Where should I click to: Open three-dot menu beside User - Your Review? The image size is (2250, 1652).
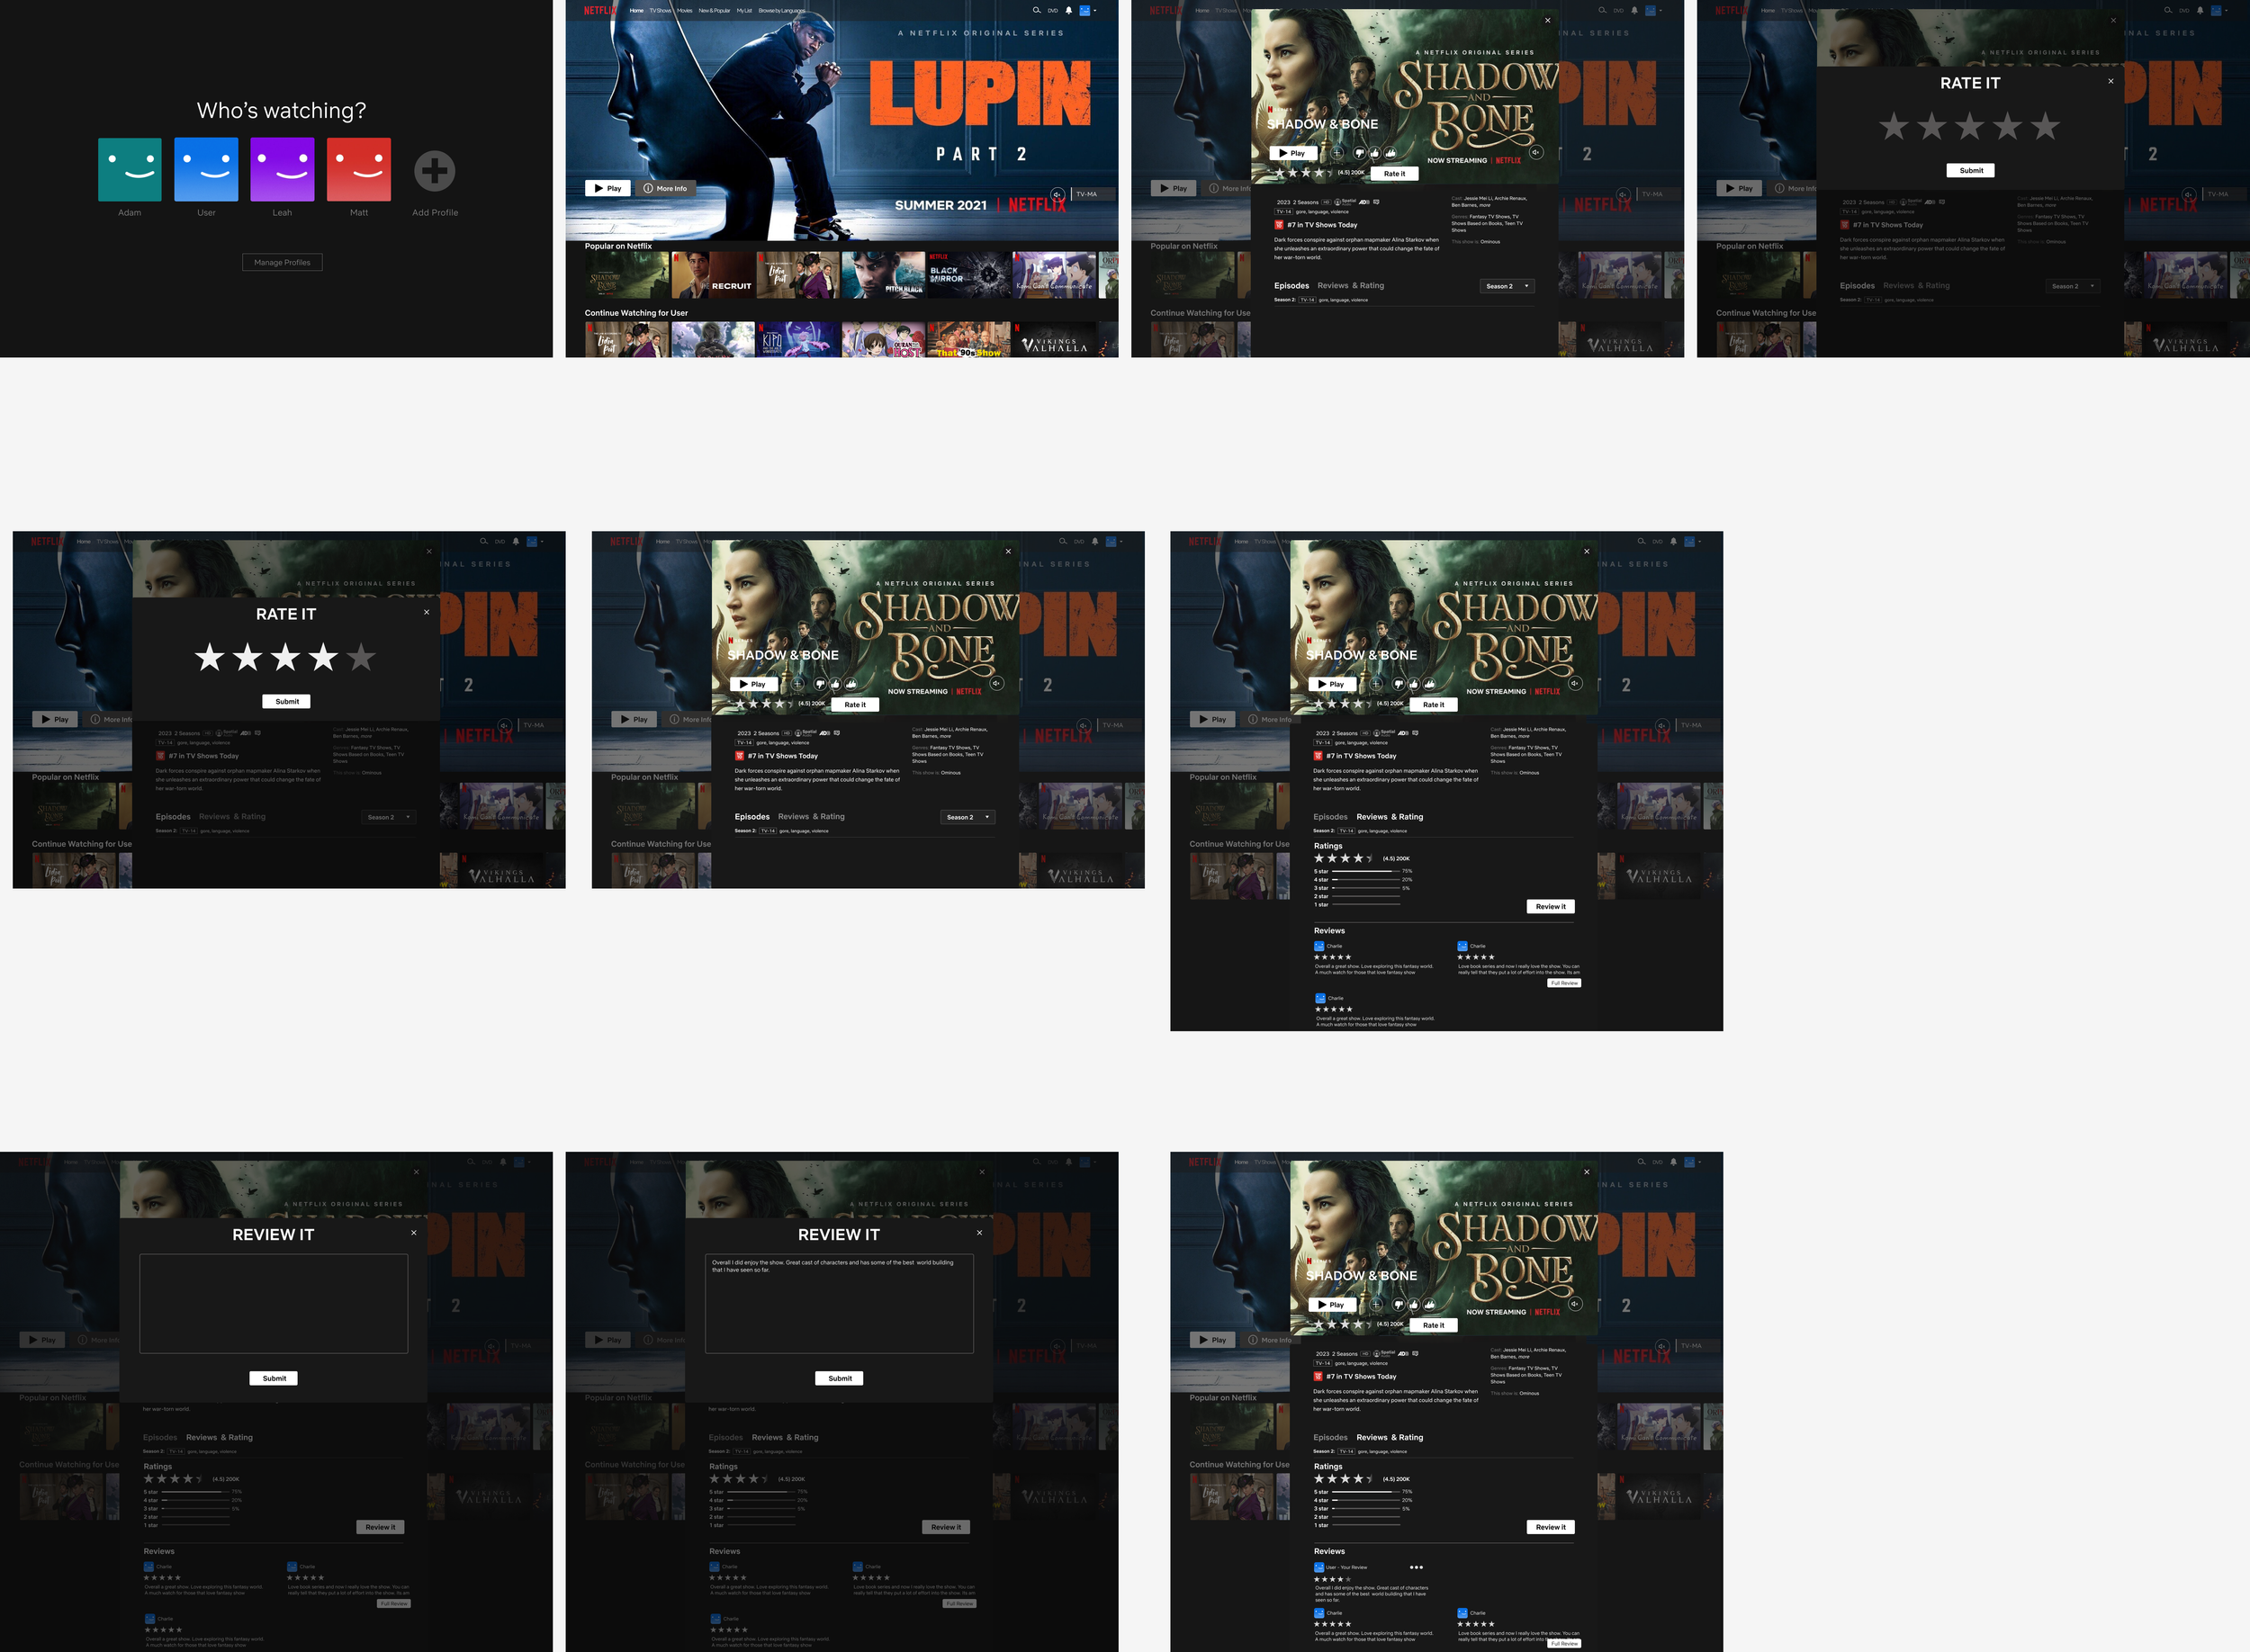click(x=1416, y=1567)
